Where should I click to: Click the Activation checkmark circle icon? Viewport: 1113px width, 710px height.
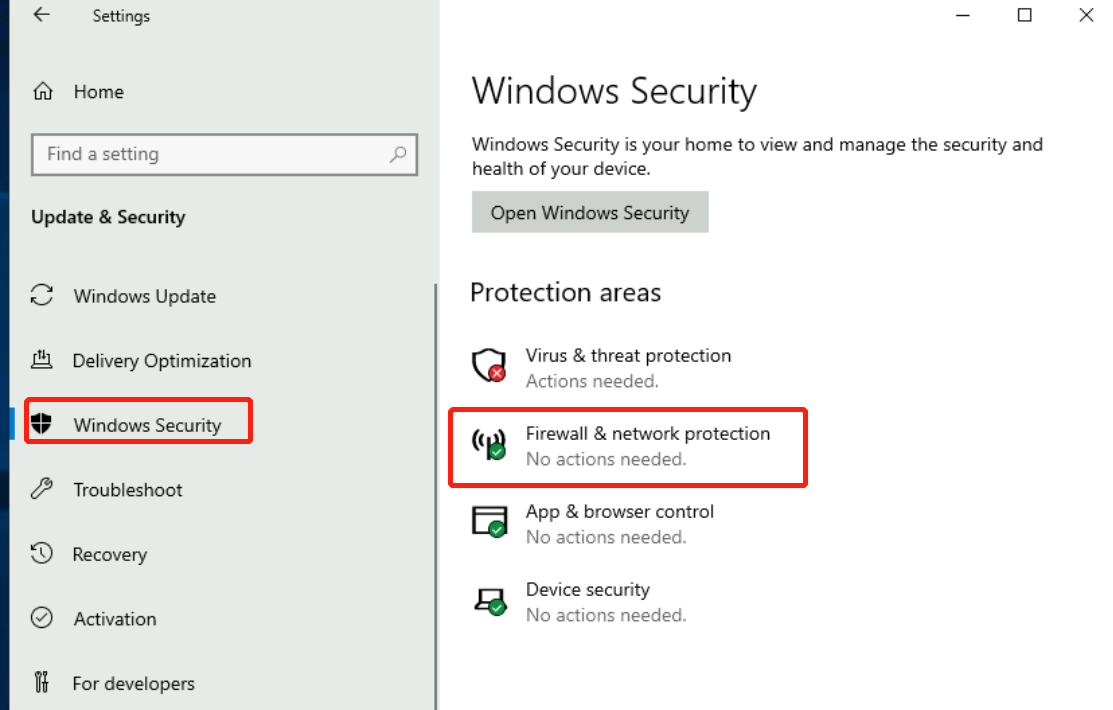click(42, 618)
